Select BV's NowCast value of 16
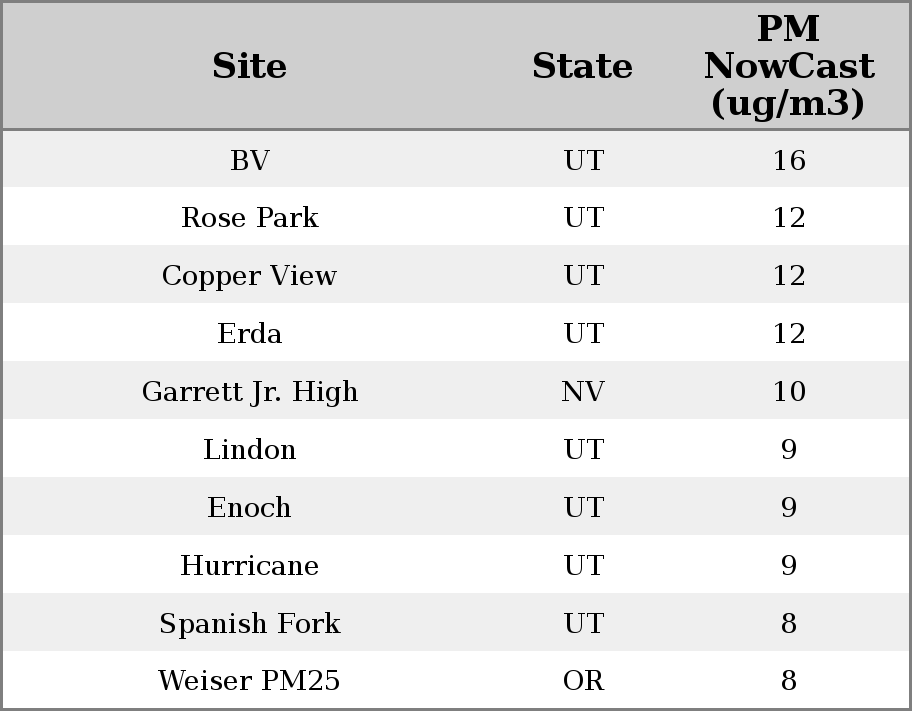 point(788,160)
